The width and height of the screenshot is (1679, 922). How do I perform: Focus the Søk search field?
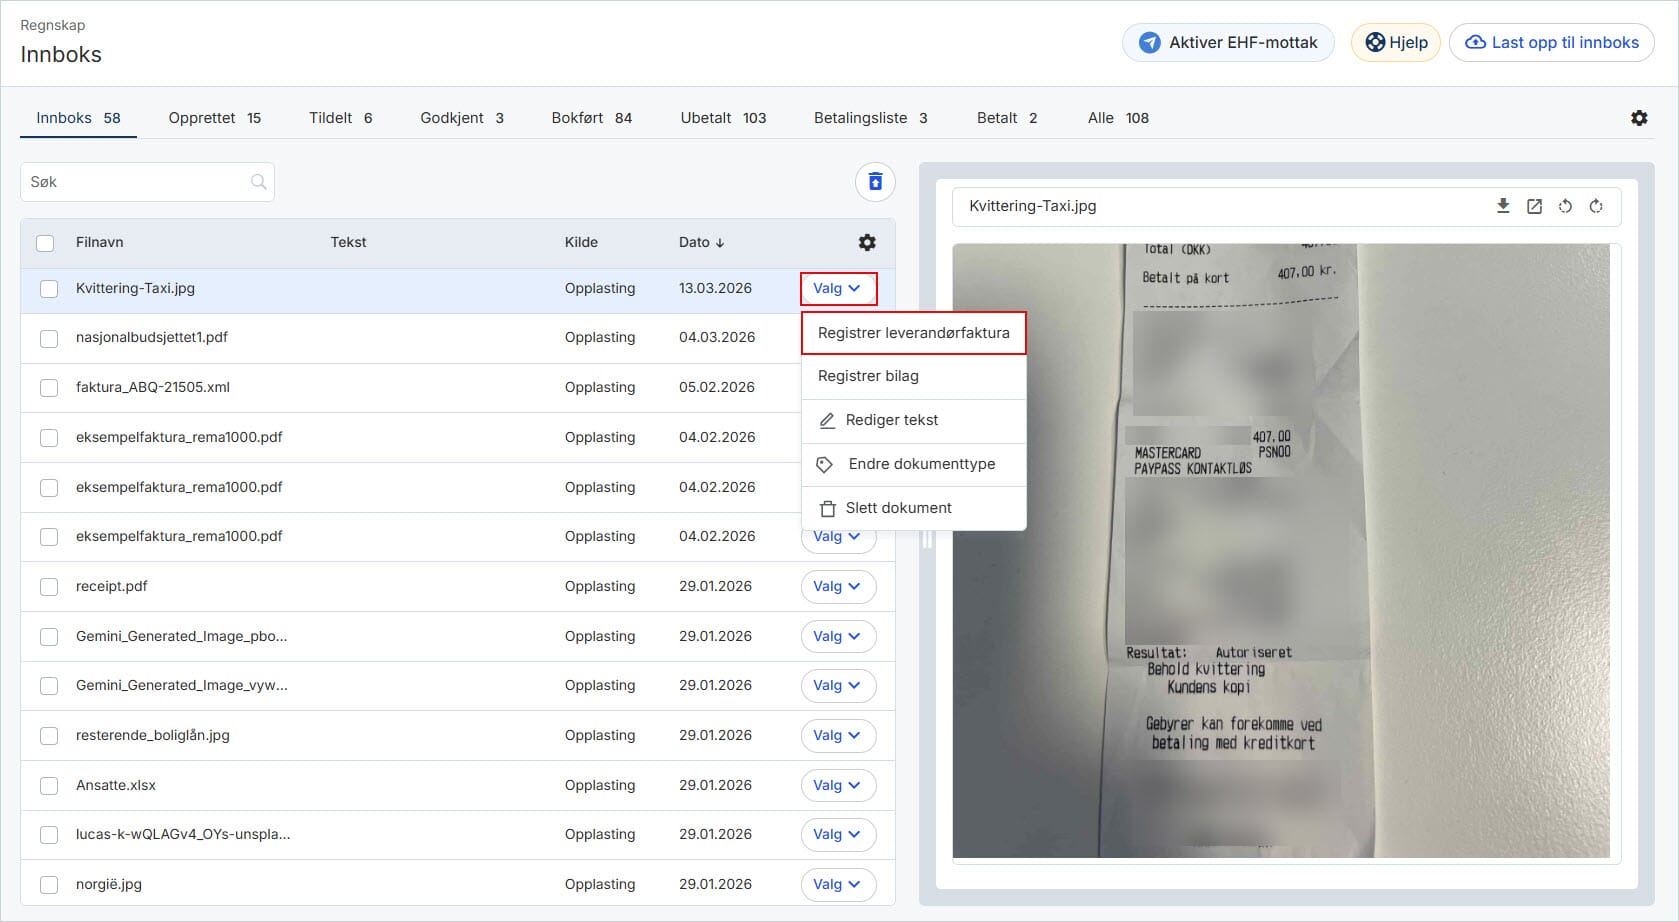click(x=147, y=182)
